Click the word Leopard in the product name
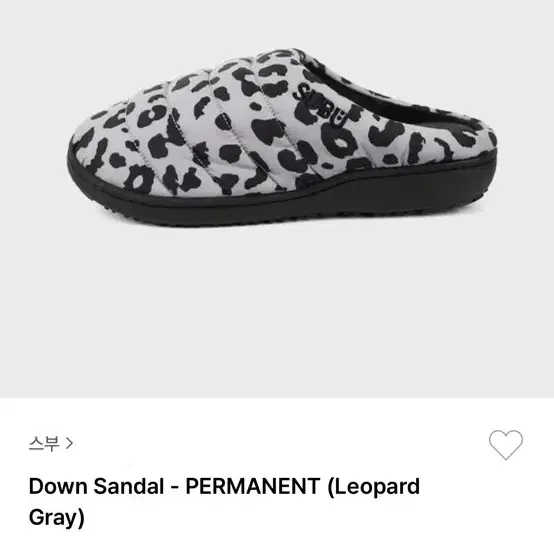This screenshot has height=554, width=554. point(374,487)
